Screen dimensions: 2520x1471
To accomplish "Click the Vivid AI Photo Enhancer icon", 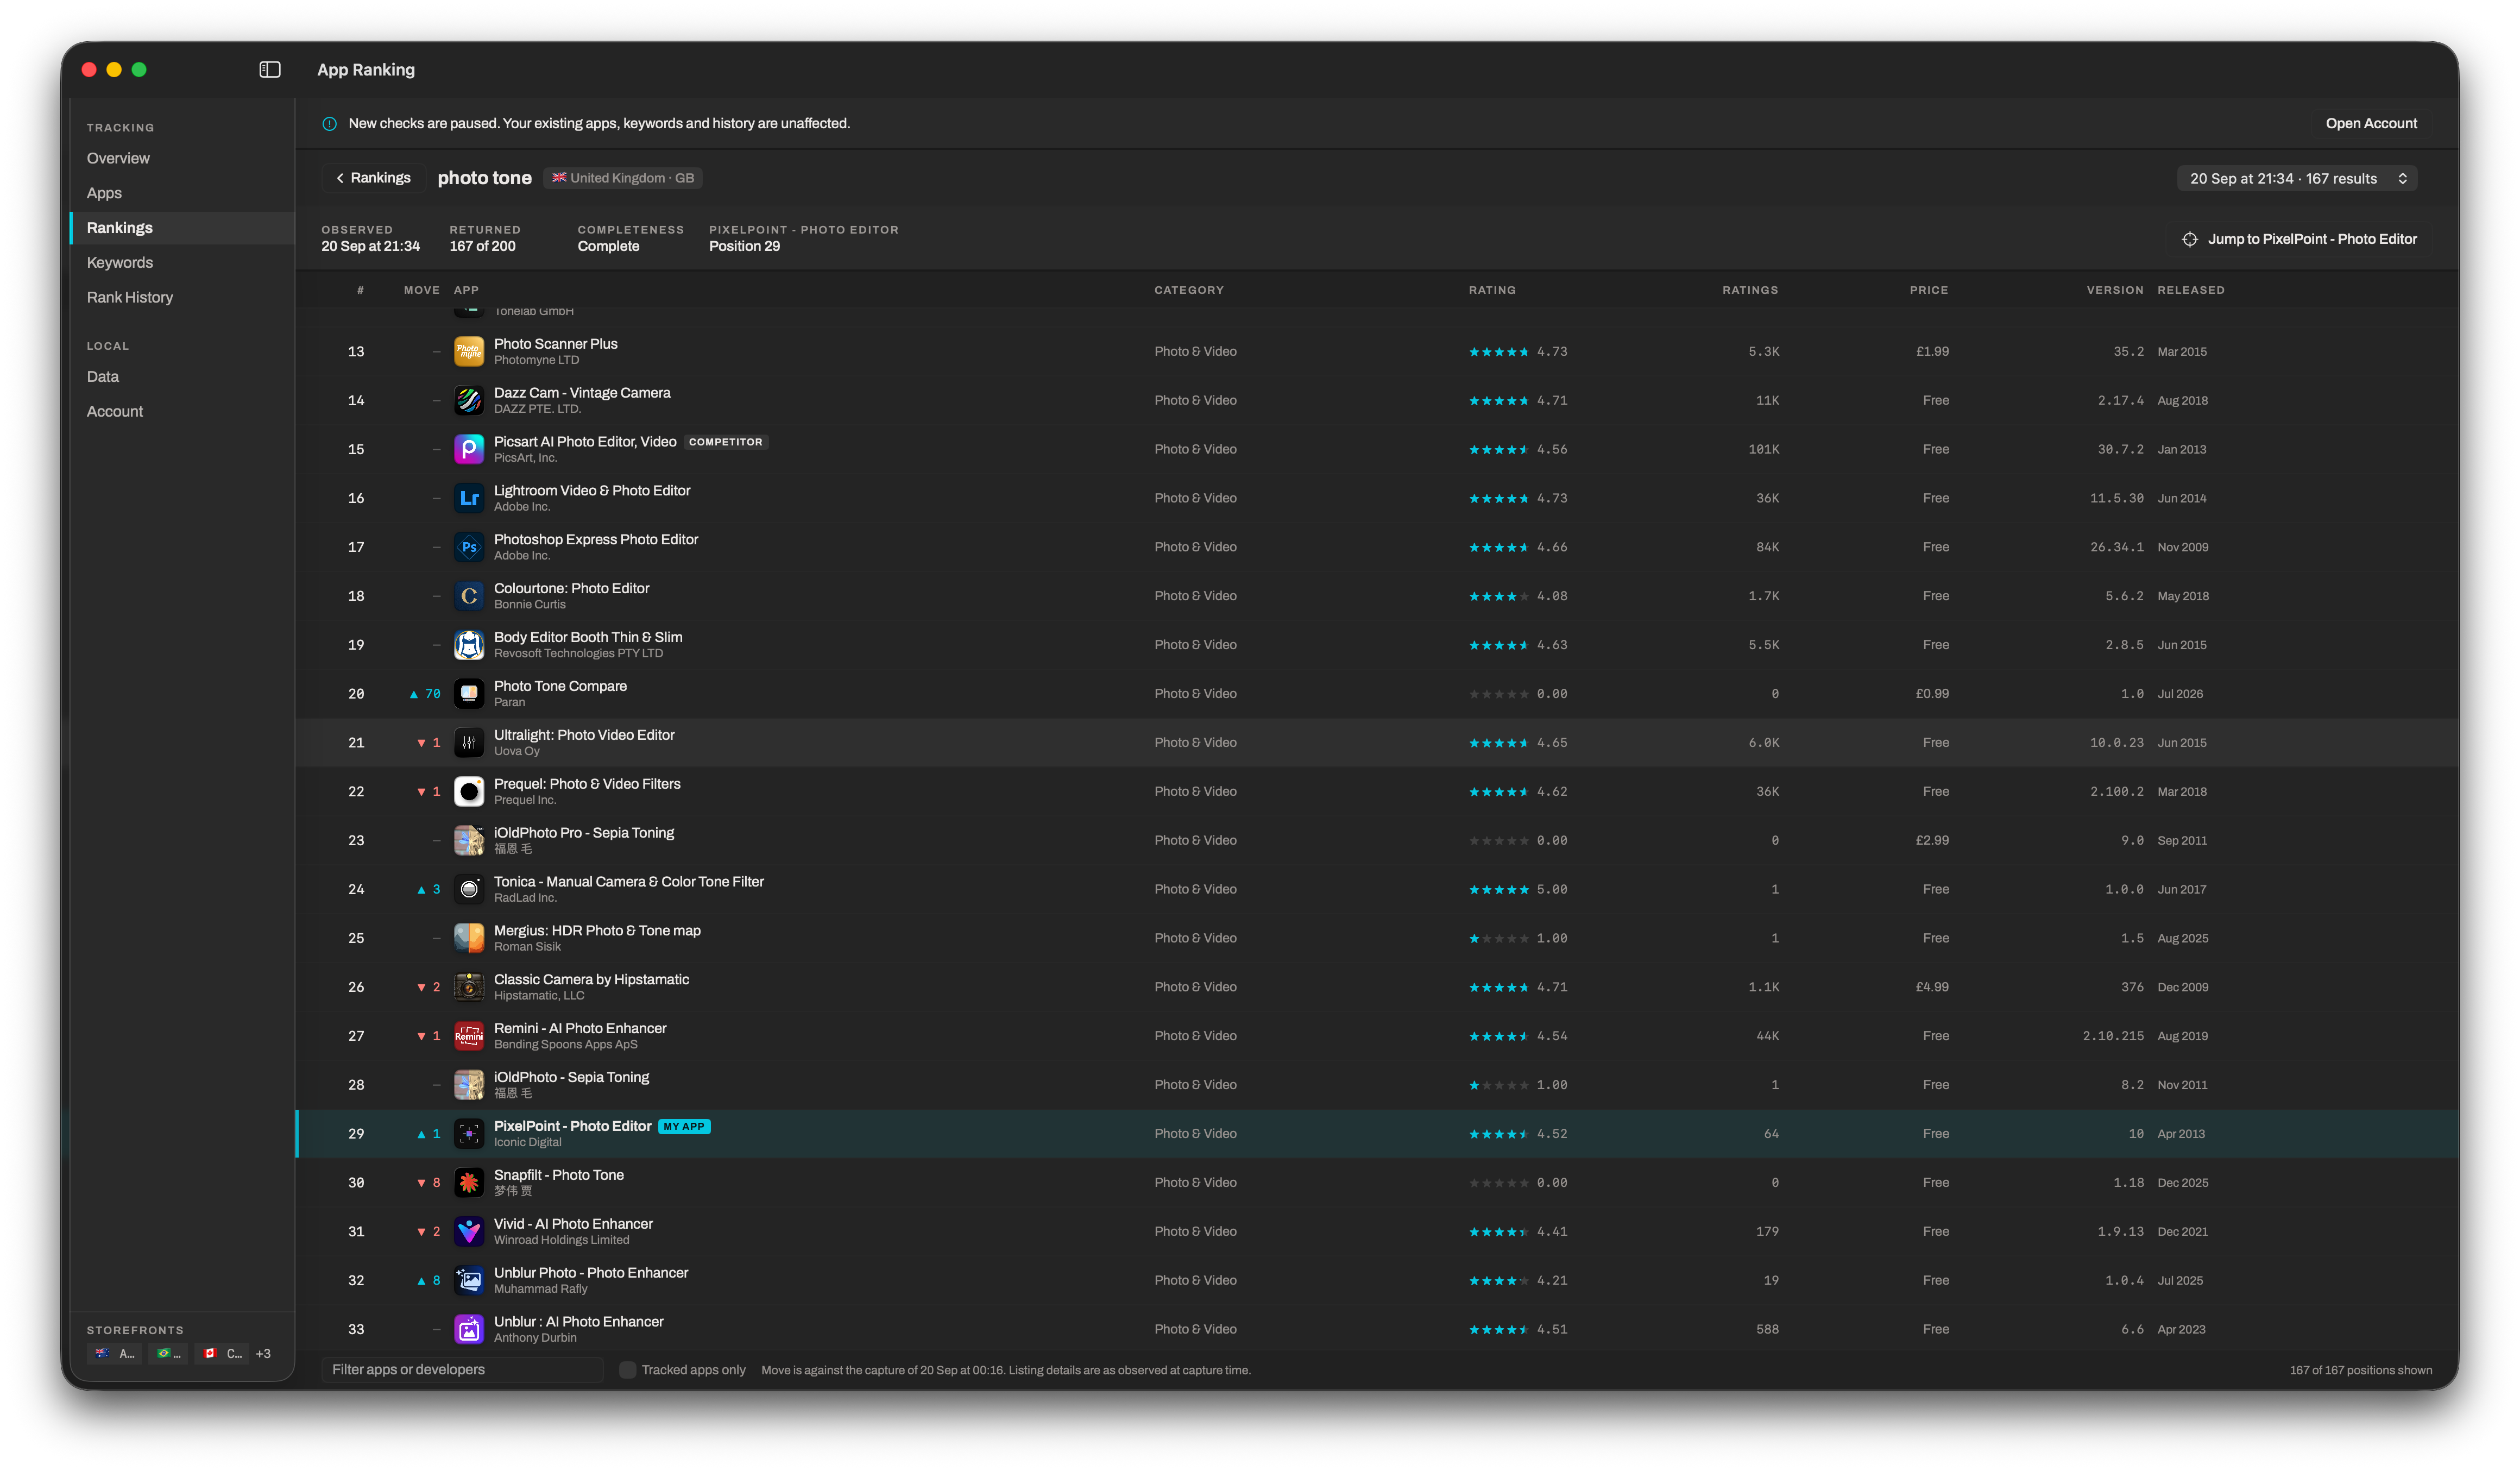I will (469, 1232).
